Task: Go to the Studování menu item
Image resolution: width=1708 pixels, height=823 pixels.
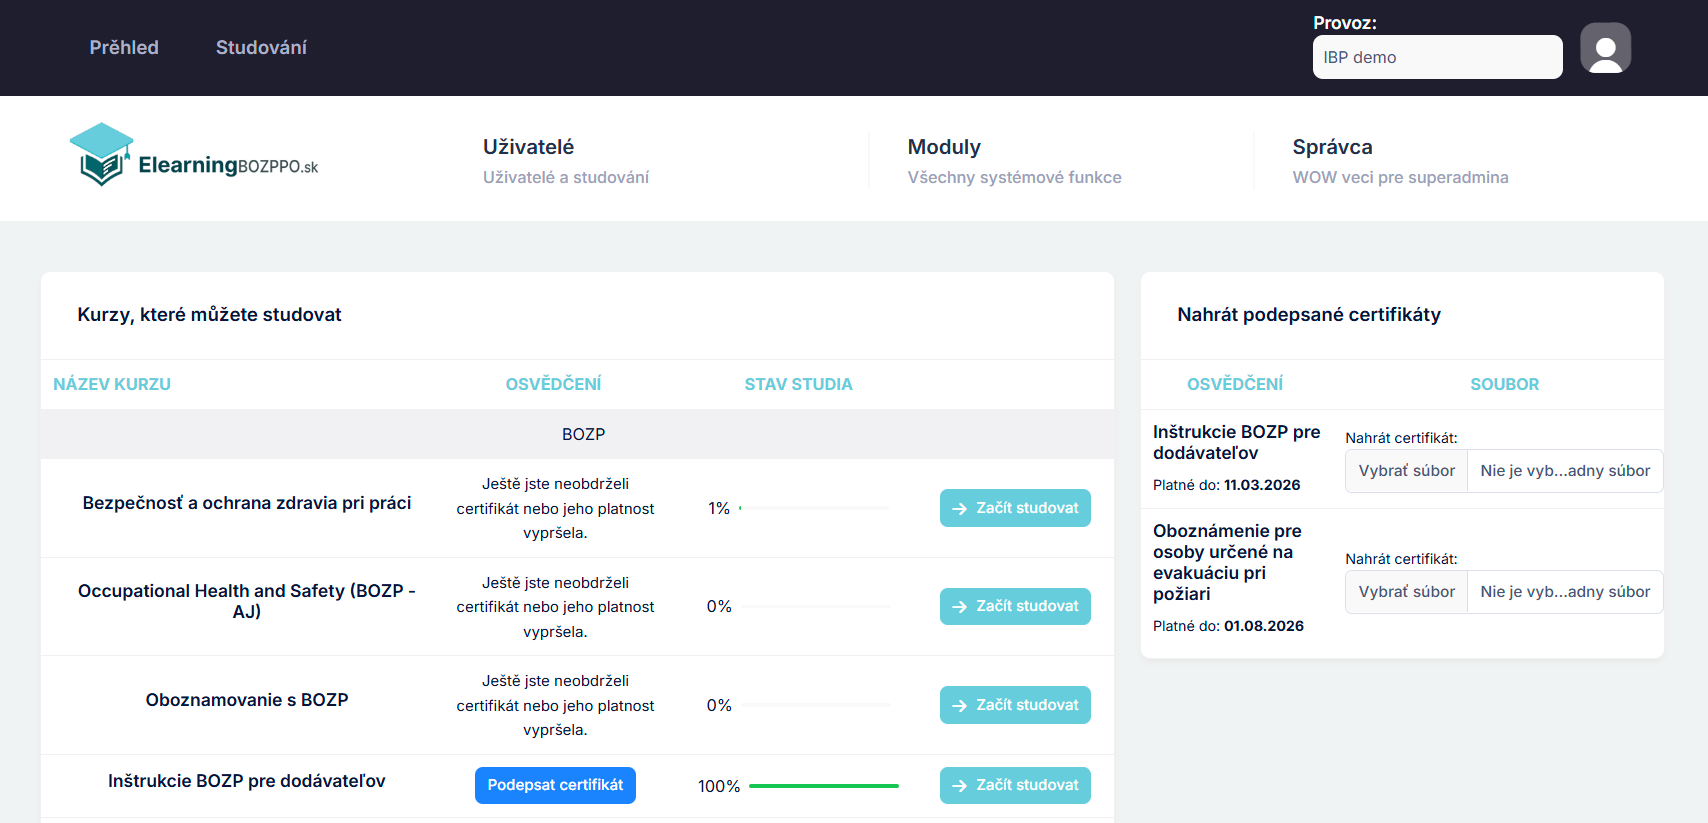Action: coord(261,48)
